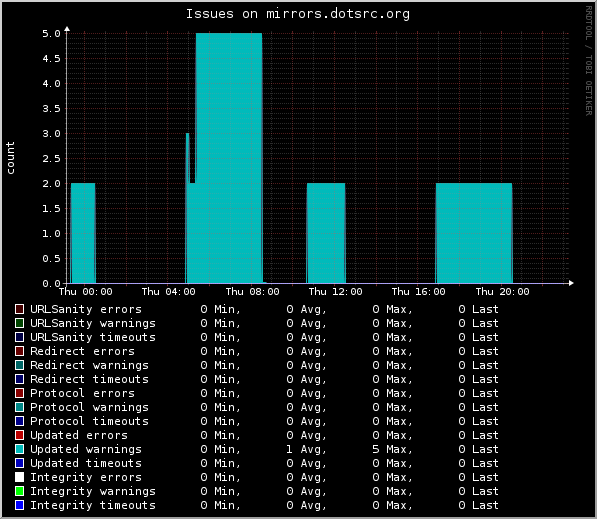
Task: Click the wide cyan bar near Thu 20:00
Action: point(474,233)
